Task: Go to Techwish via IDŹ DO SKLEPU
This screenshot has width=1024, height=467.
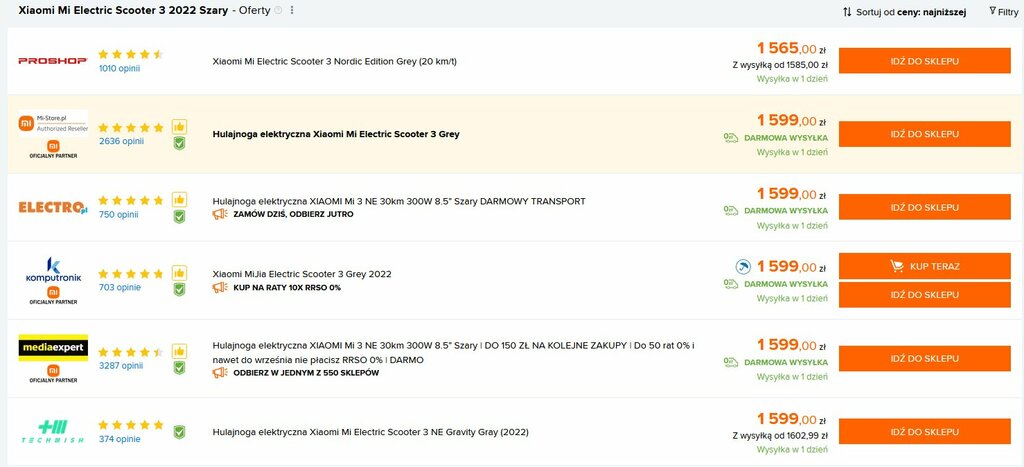Action: 924,432
